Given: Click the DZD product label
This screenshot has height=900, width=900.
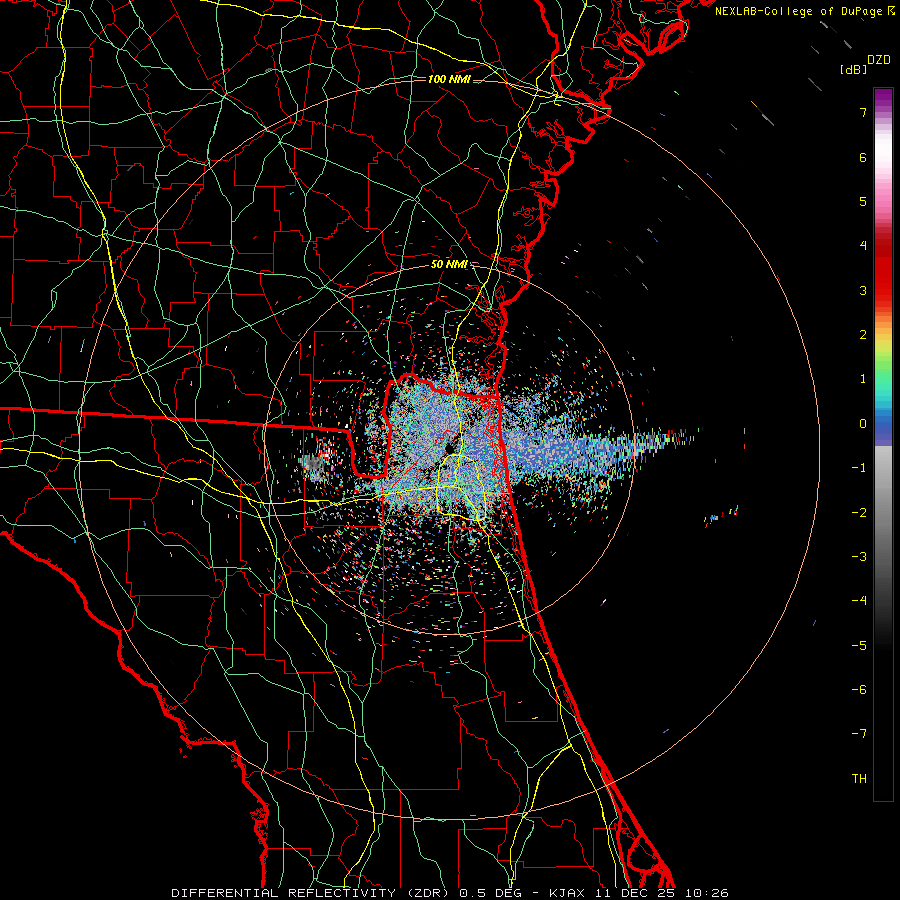Looking at the screenshot, I should pyautogui.click(x=879, y=60).
